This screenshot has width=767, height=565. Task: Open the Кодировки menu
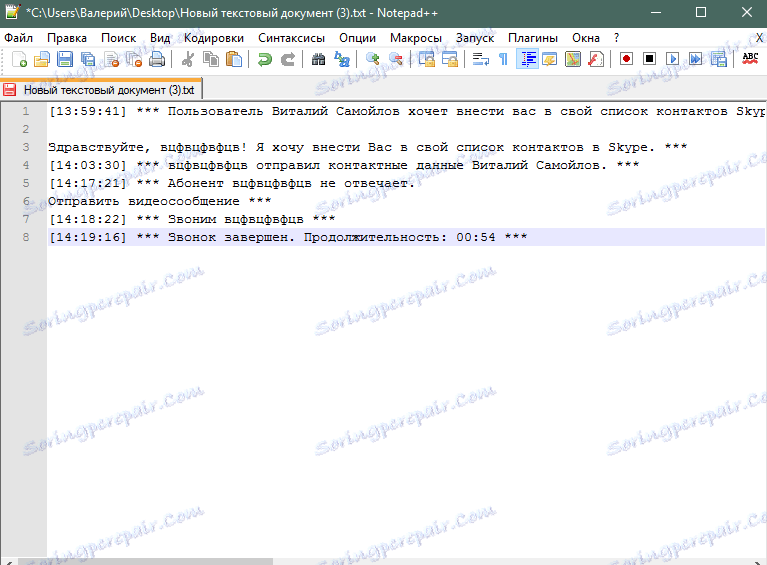(214, 38)
